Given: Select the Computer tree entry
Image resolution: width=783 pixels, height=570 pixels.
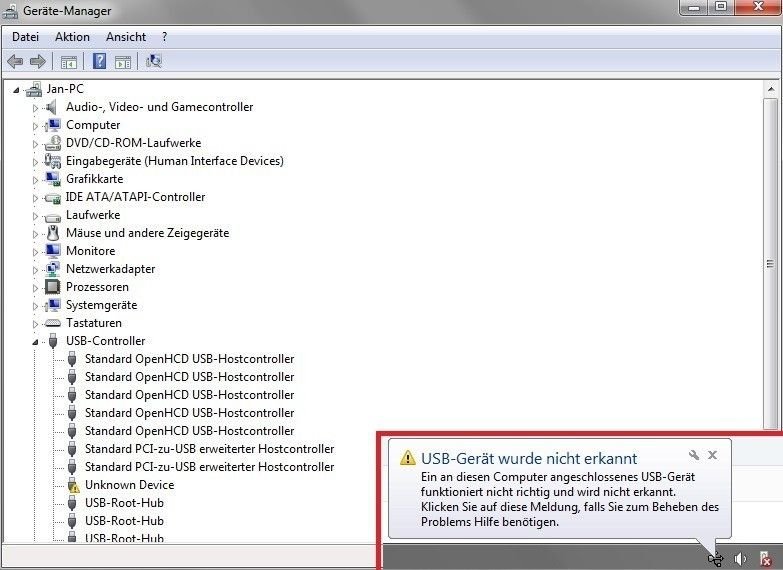Looking at the screenshot, I should coord(93,125).
